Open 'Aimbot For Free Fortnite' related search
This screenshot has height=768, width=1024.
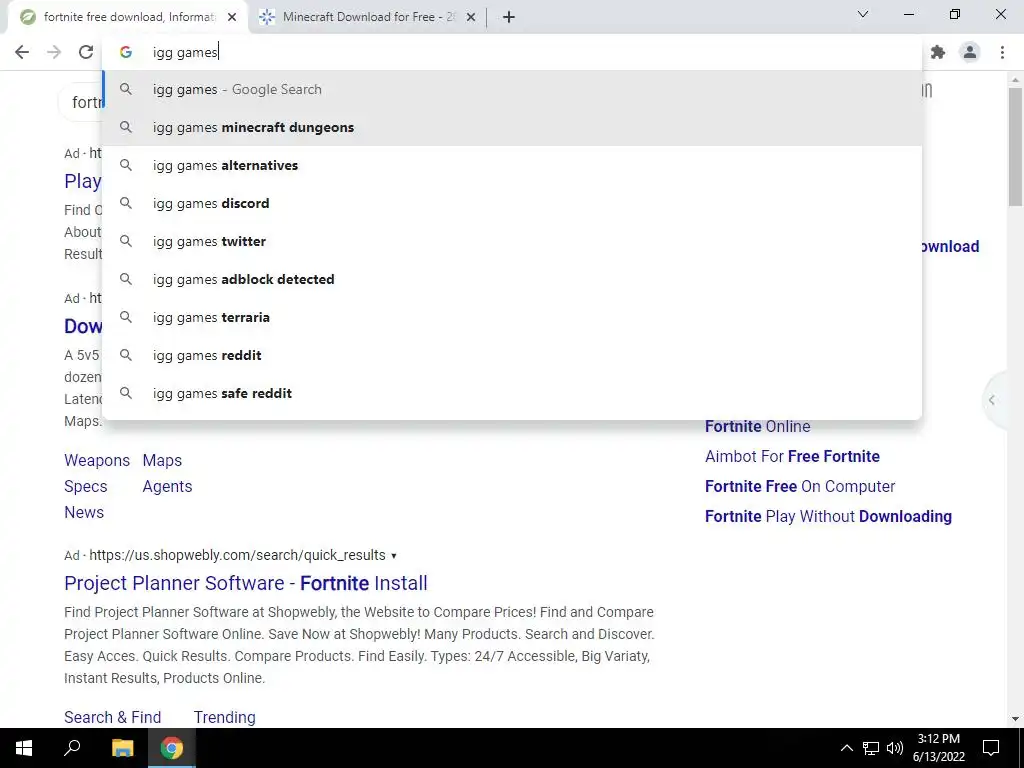[792, 456]
